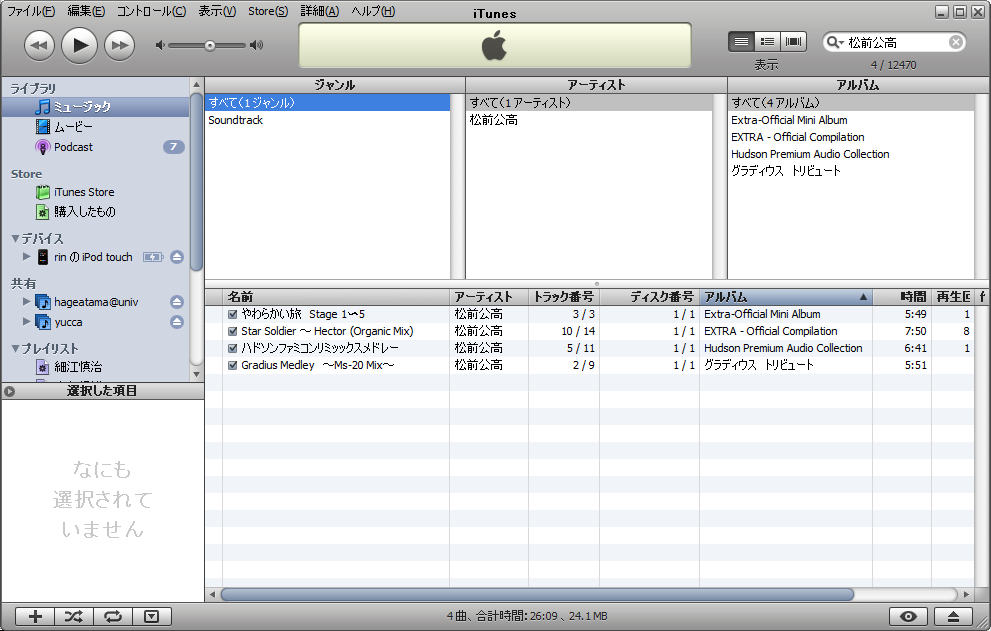The width and height of the screenshot is (991, 631).
Task: Open Podcast in the sidebar
Action: (95, 147)
